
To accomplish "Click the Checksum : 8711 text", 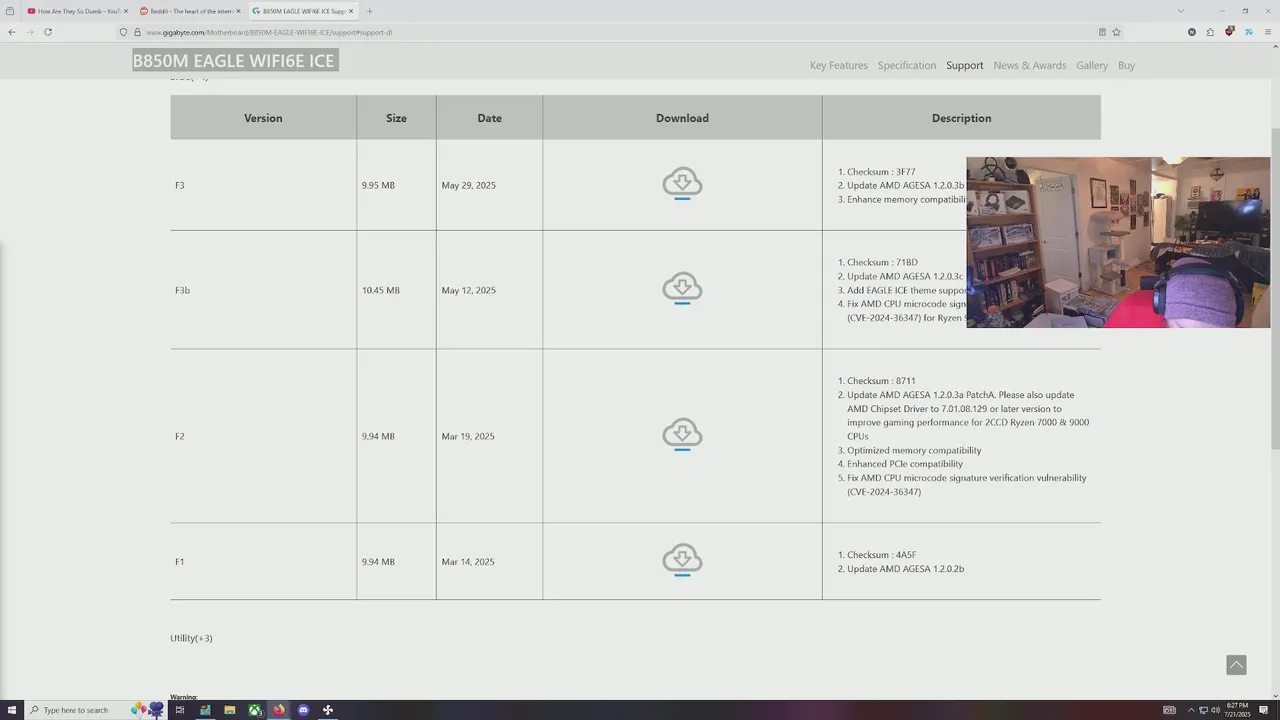I will click(881, 381).
